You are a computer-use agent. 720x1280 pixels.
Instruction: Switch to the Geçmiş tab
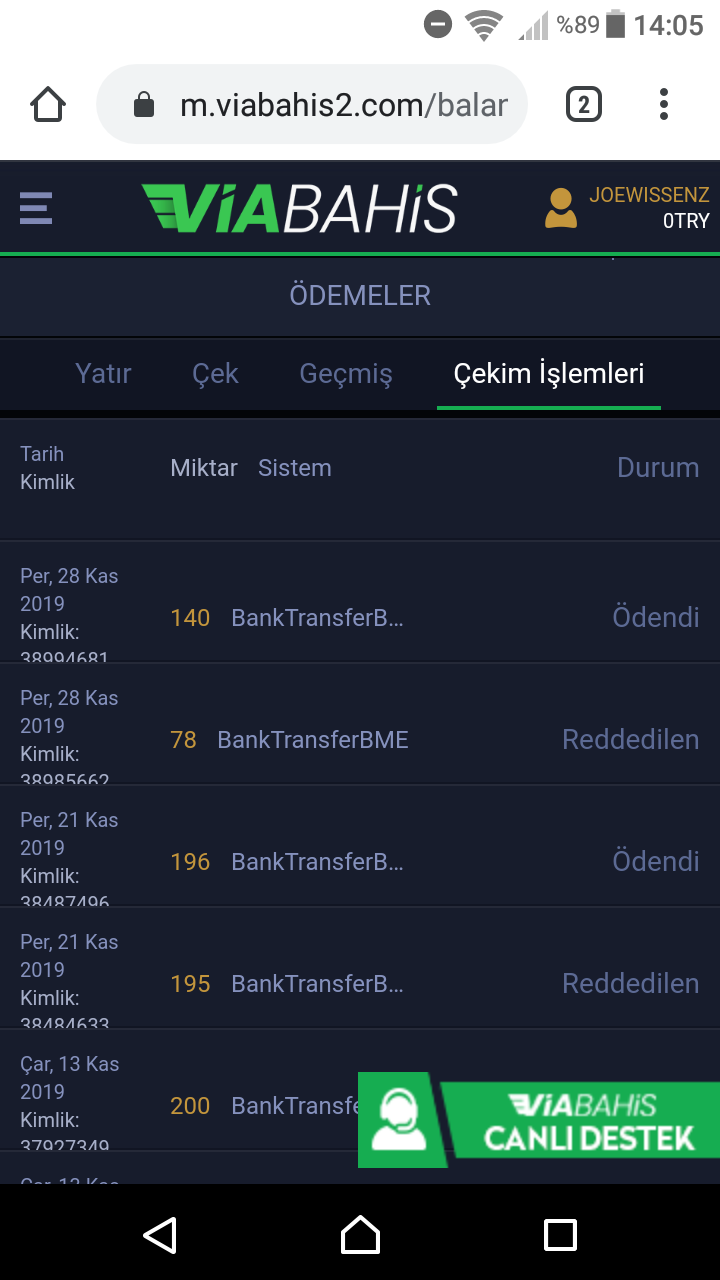tap(346, 374)
